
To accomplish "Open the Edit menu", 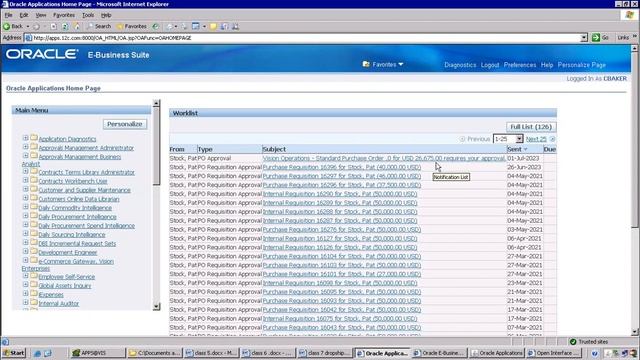I will [24, 15].
